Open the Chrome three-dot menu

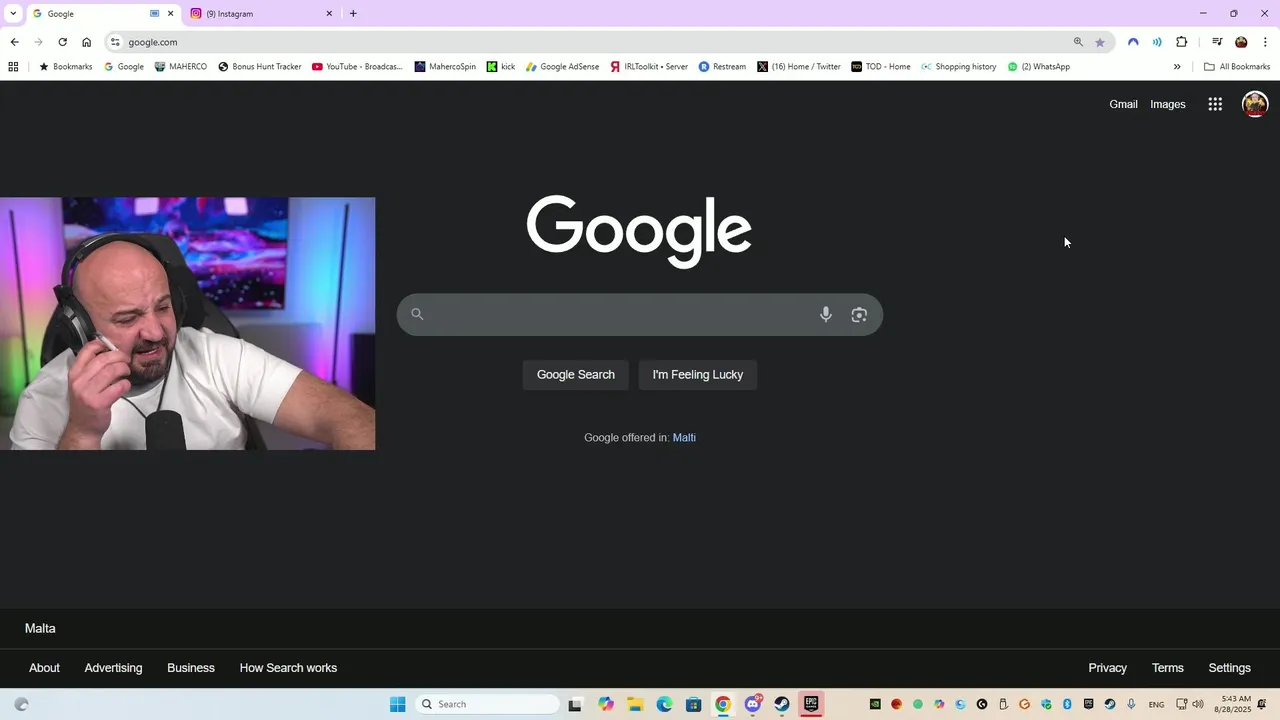[x=1265, y=42]
